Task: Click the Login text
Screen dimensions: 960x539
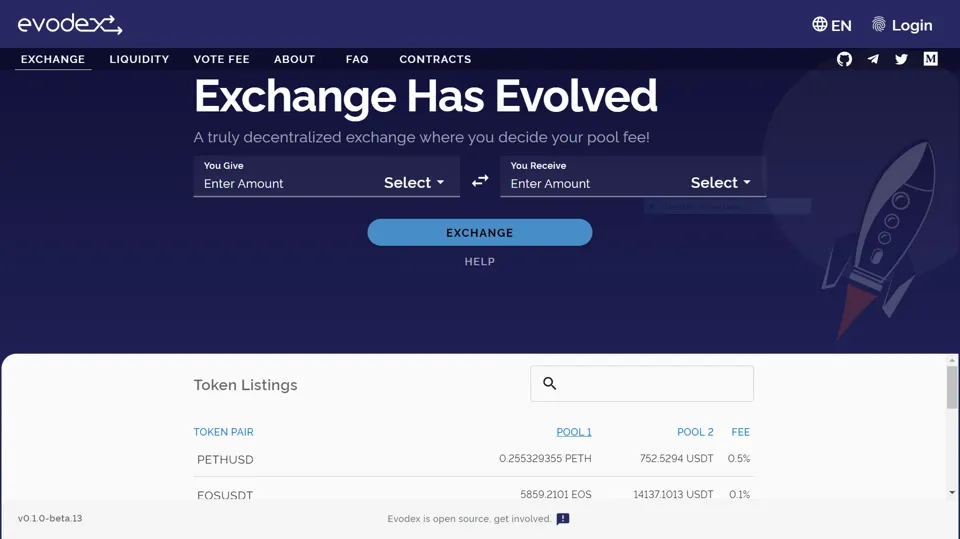Action: [x=912, y=25]
